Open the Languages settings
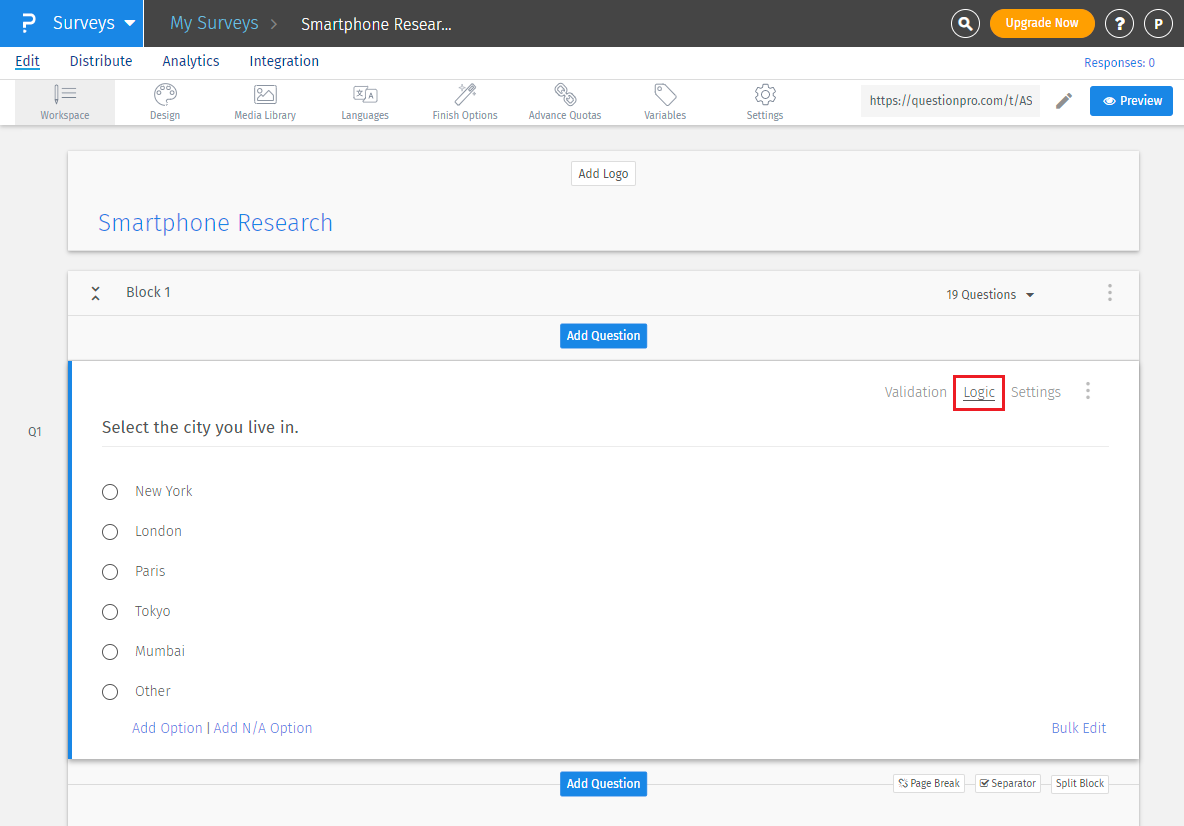1184x826 pixels. coord(365,102)
